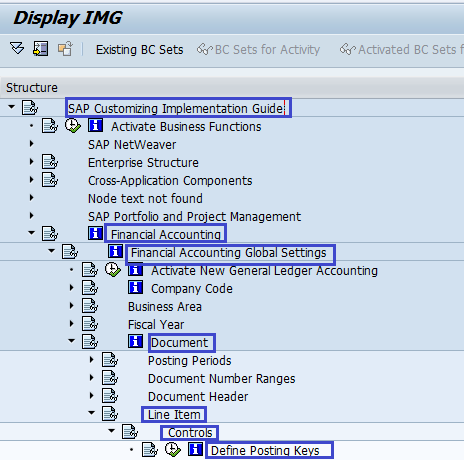Expand the Posting Periods node
Image resolution: width=464 pixels, height=460 pixels.
(x=91, y=360)
